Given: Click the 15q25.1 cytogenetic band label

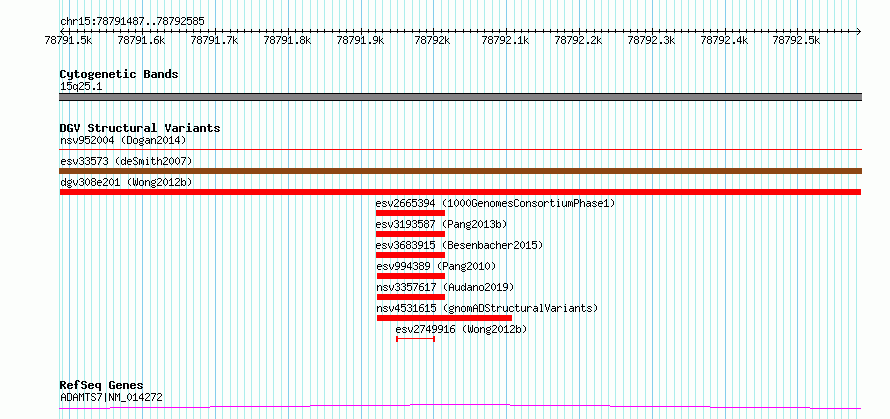Looking at the screenshot, I should coord(81,87).
